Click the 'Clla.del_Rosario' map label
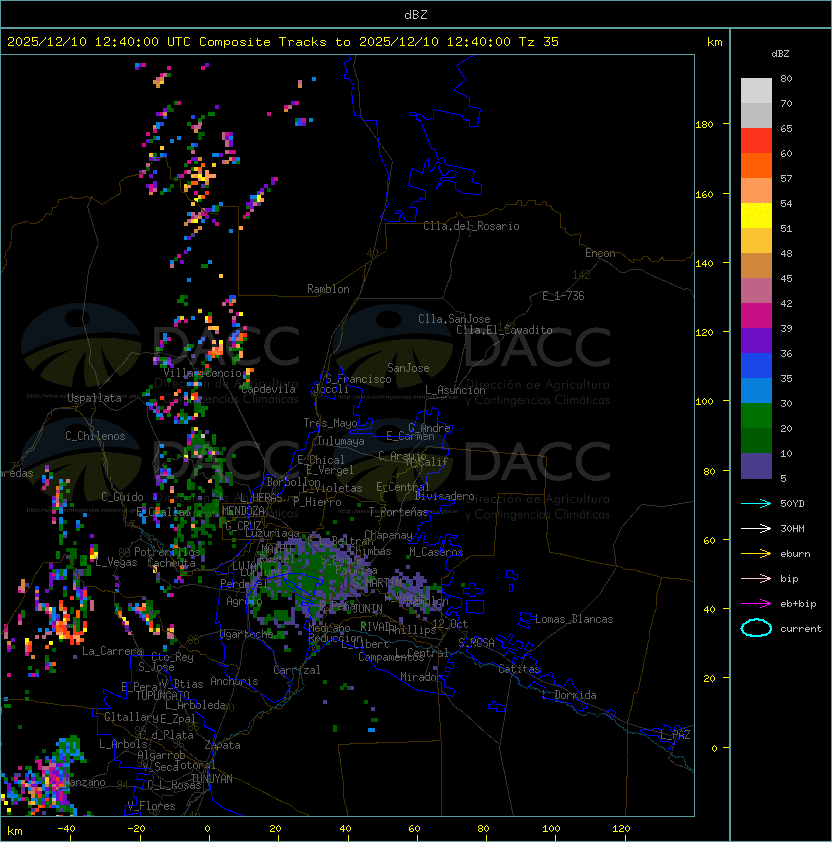832x842 pixels. point(471,226)
